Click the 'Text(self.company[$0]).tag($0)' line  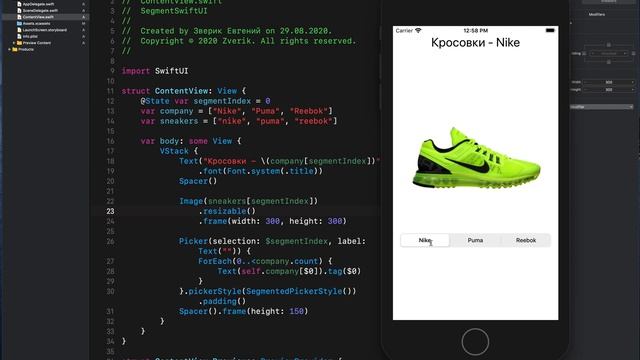pyautogui.click(x=289, y=271)
